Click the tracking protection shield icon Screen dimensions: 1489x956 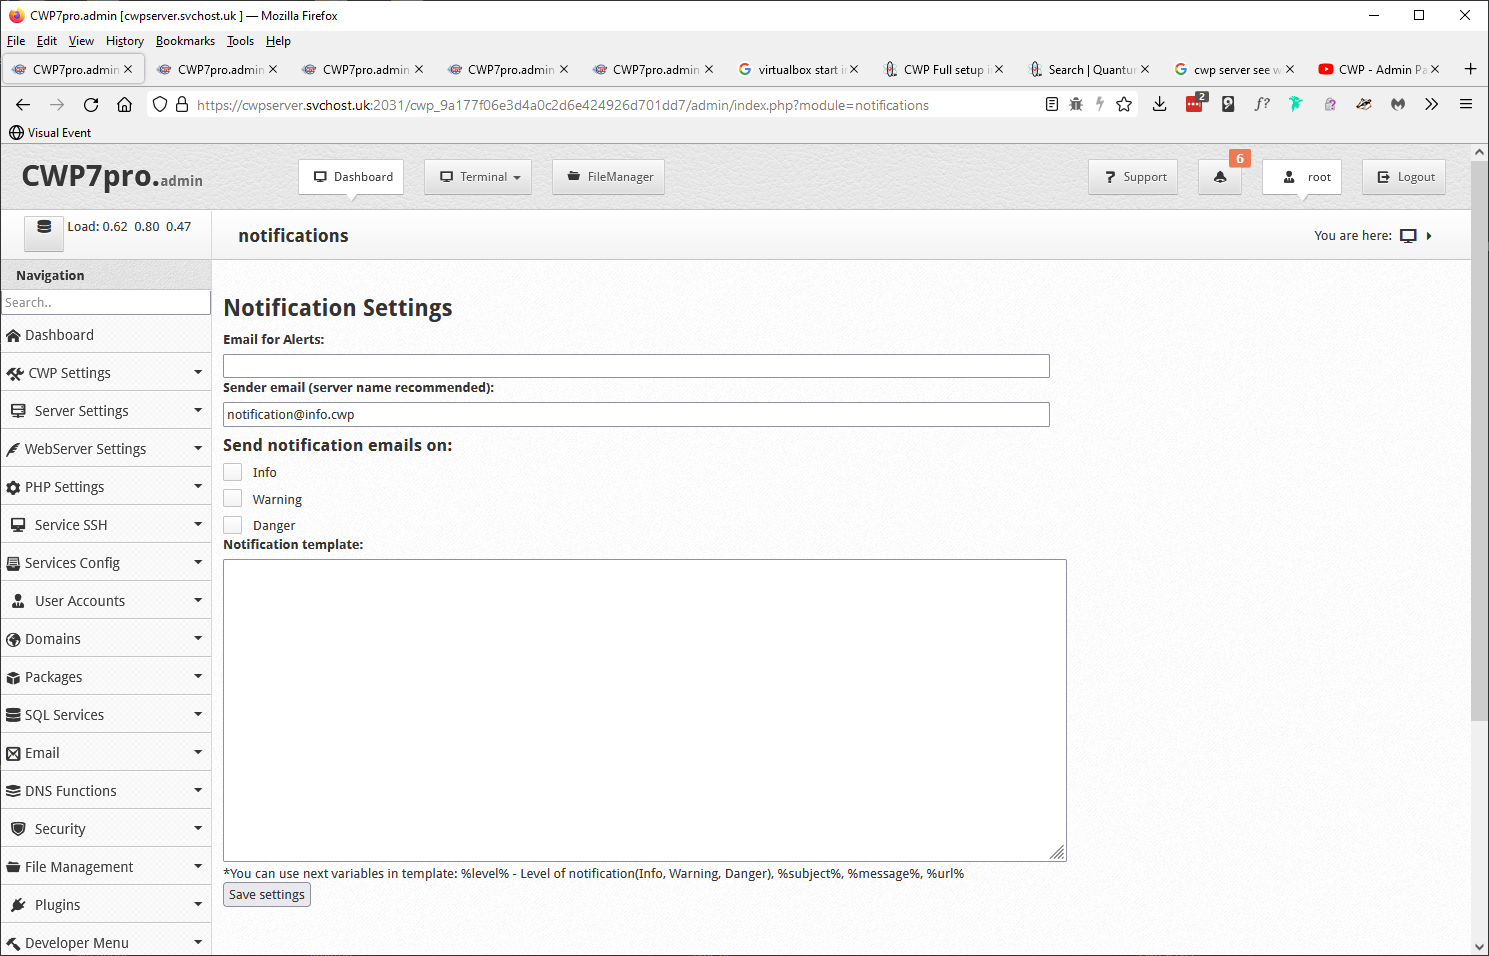pyautogui.click(x=160, y=104)
